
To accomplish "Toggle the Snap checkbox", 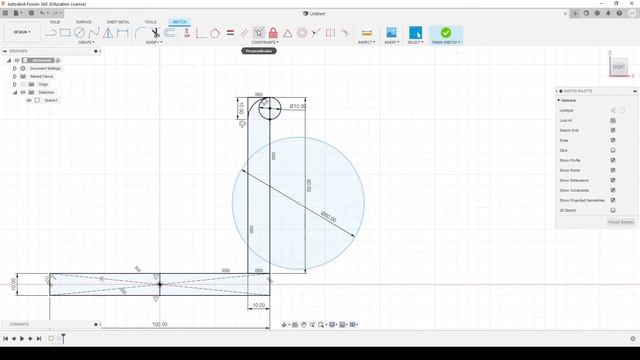I will (613, 140).
